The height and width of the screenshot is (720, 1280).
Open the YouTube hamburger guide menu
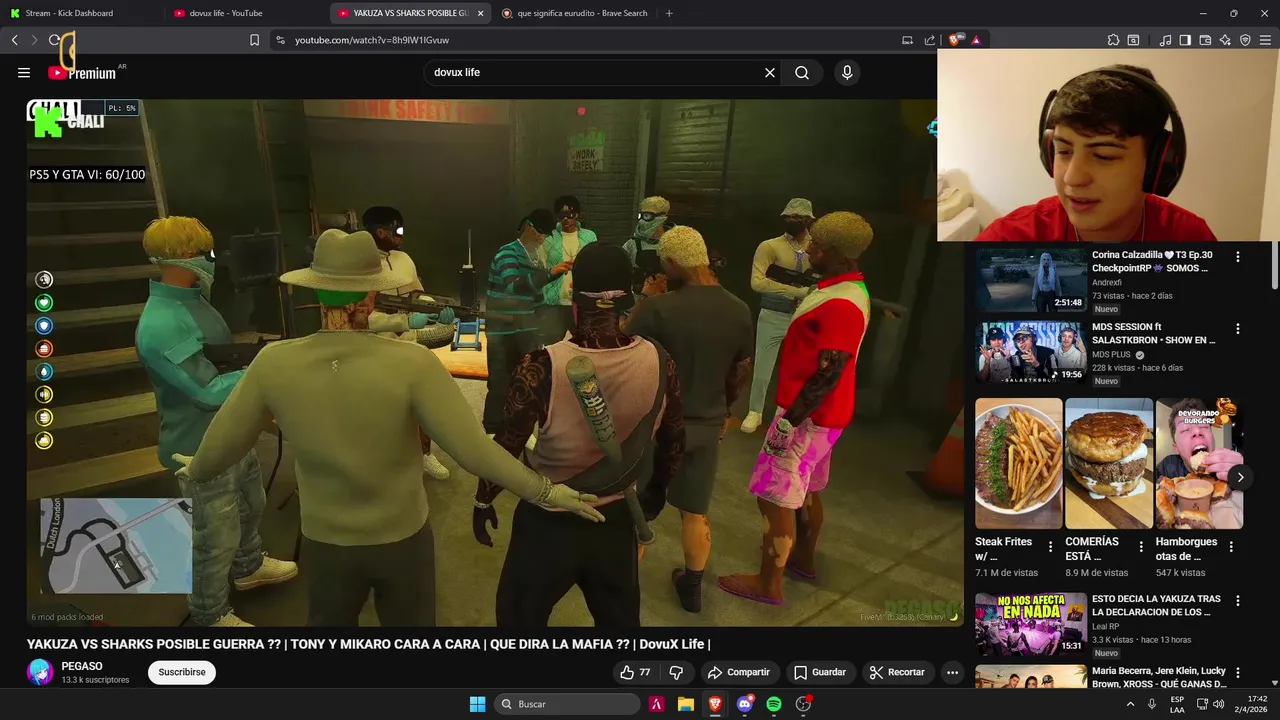(24, 73)
